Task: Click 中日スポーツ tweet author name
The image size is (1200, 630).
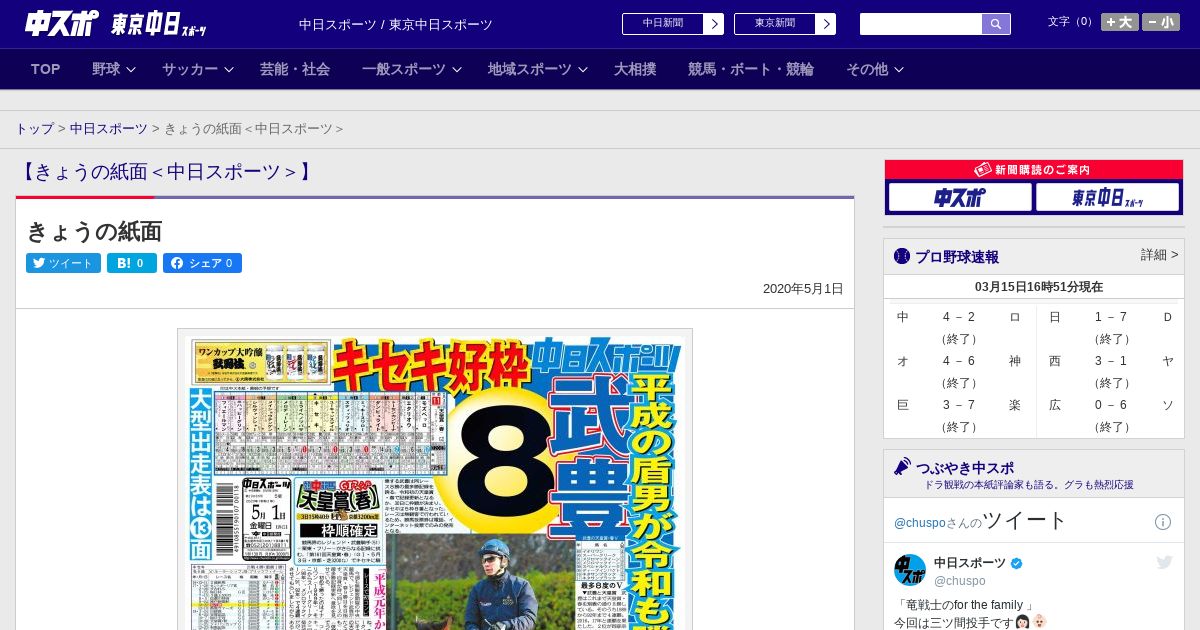Action: pos(970,563)
